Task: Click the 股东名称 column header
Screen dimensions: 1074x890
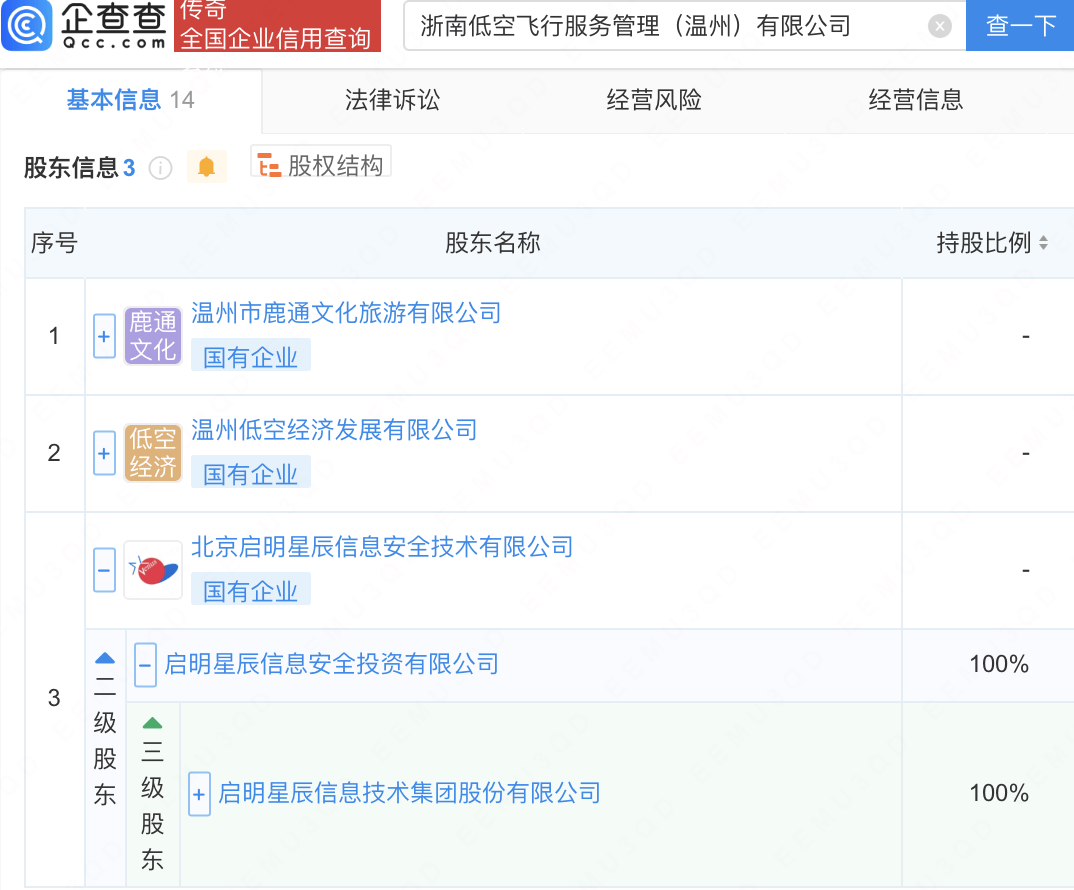Action: click(492, 243)
